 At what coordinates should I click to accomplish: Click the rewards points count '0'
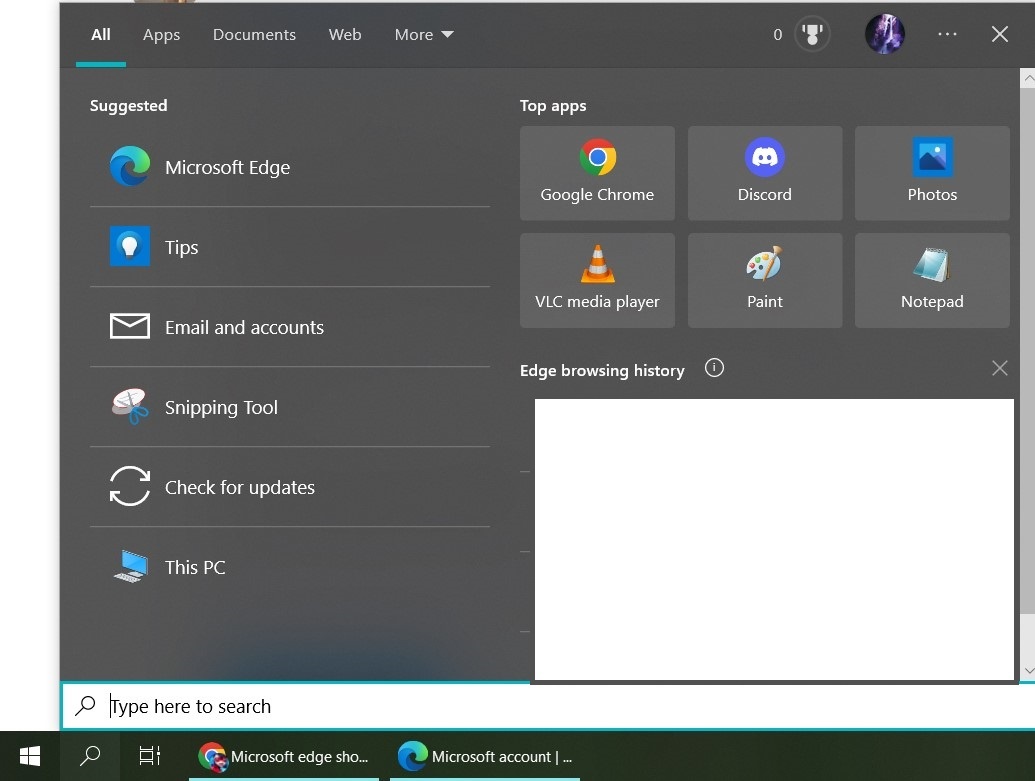click(778, 34)
